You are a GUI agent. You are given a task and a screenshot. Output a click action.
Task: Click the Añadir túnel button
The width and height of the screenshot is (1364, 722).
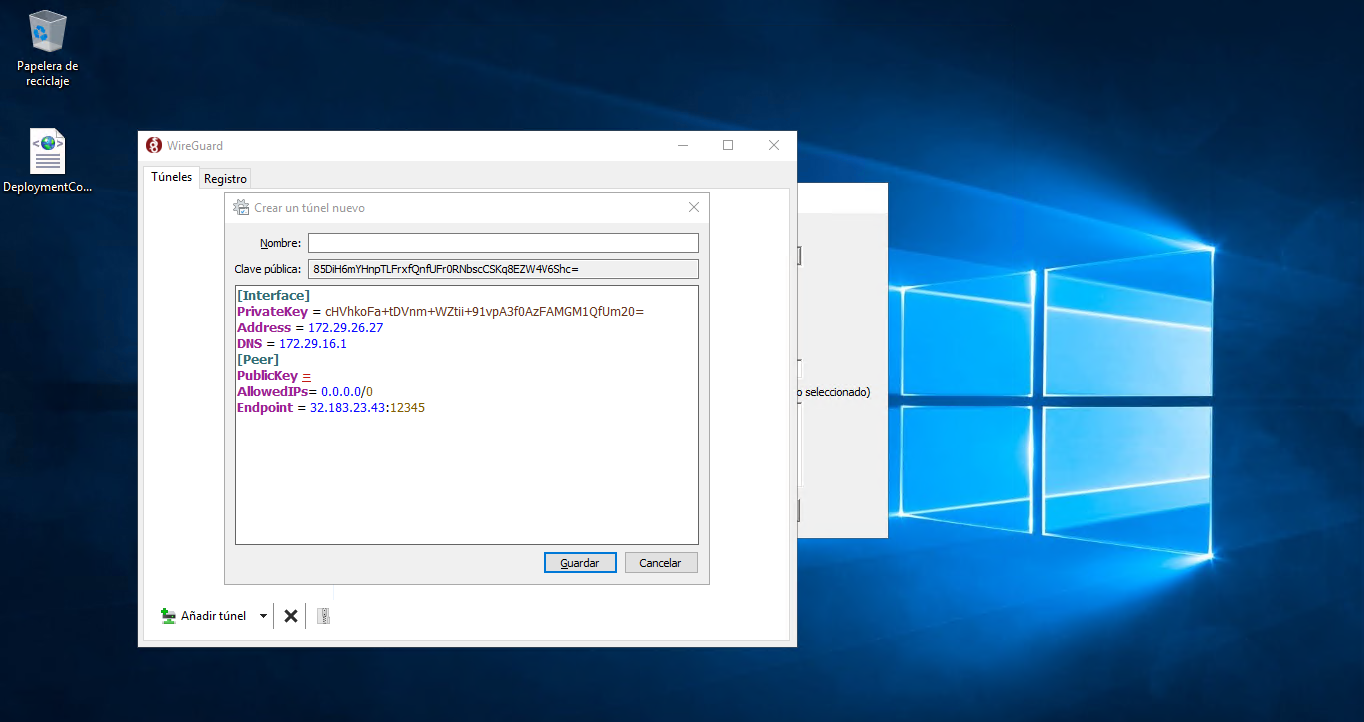204,616
